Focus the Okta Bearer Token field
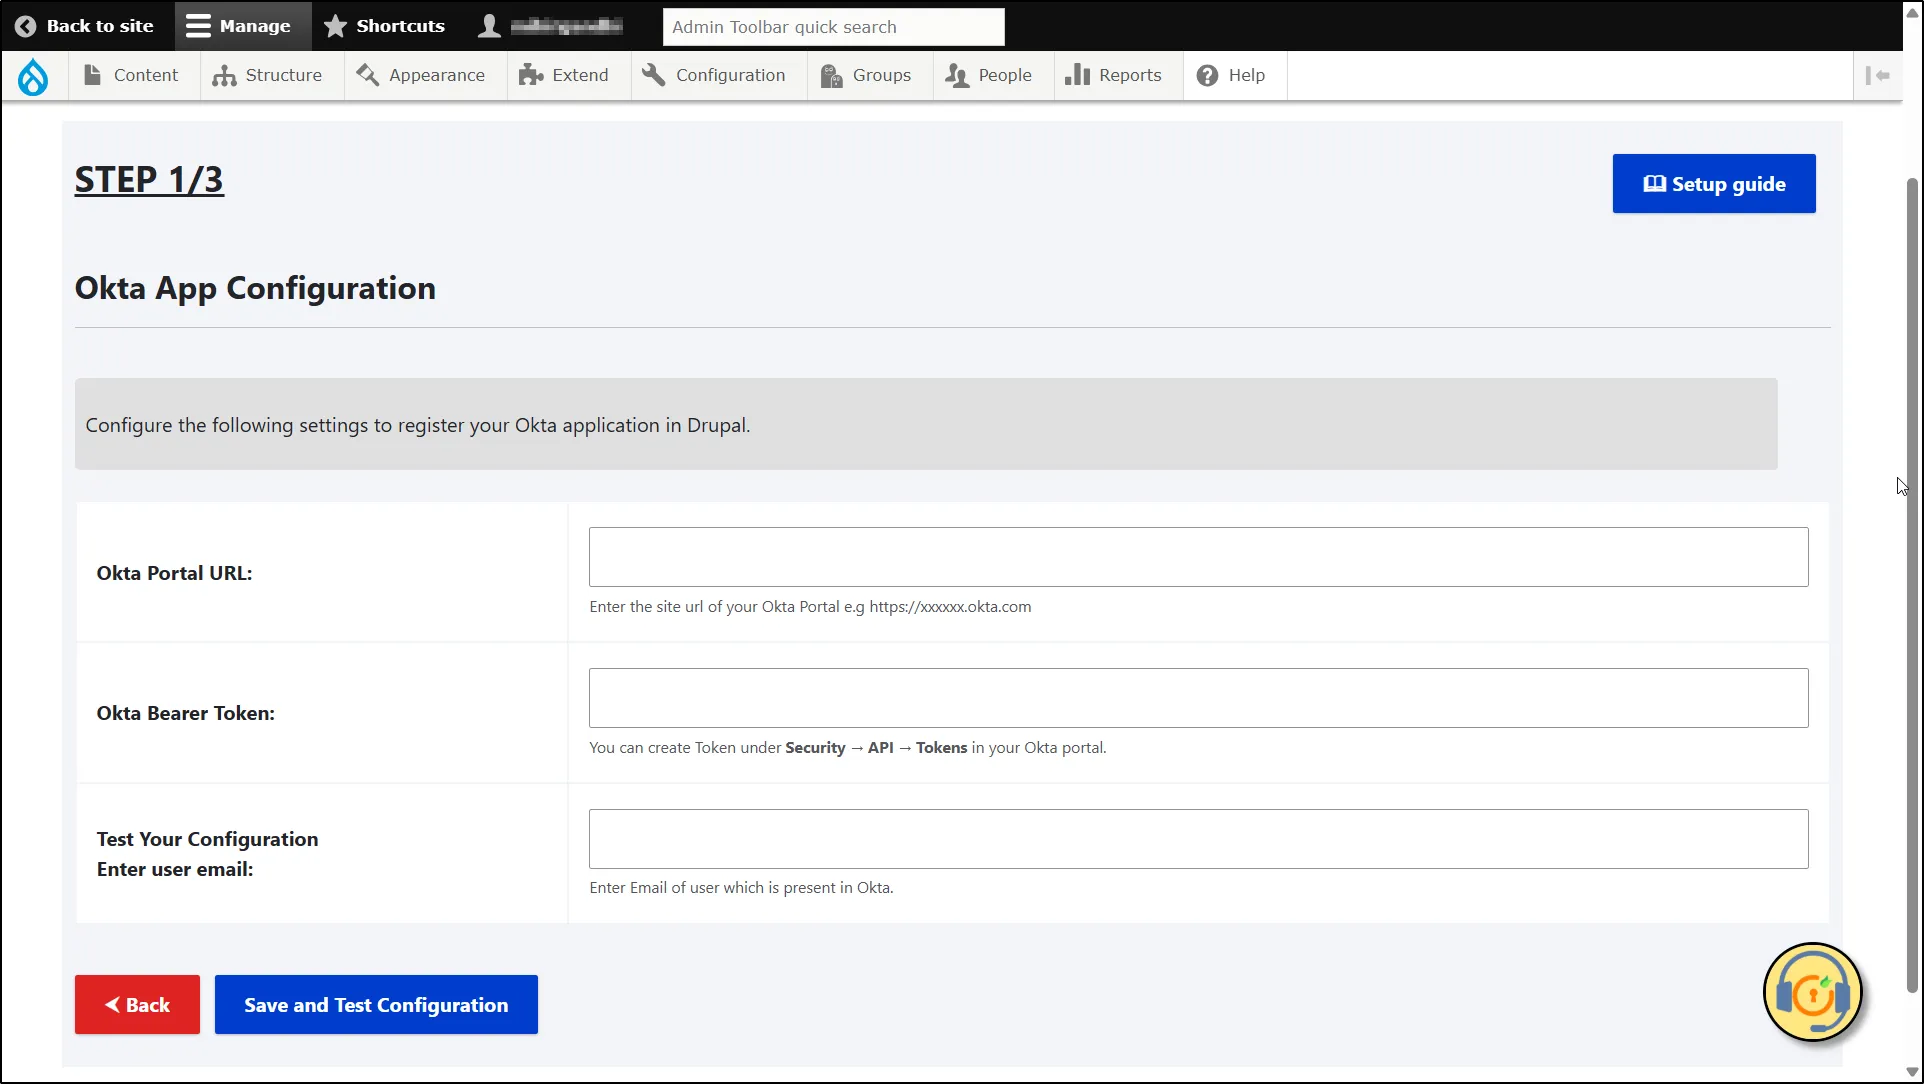 click(1198, 698)
